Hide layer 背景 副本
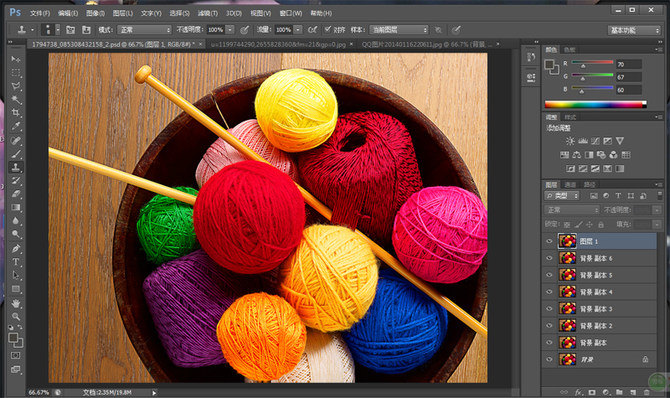This screenshot has width=670, height=398. pos(550,342)
